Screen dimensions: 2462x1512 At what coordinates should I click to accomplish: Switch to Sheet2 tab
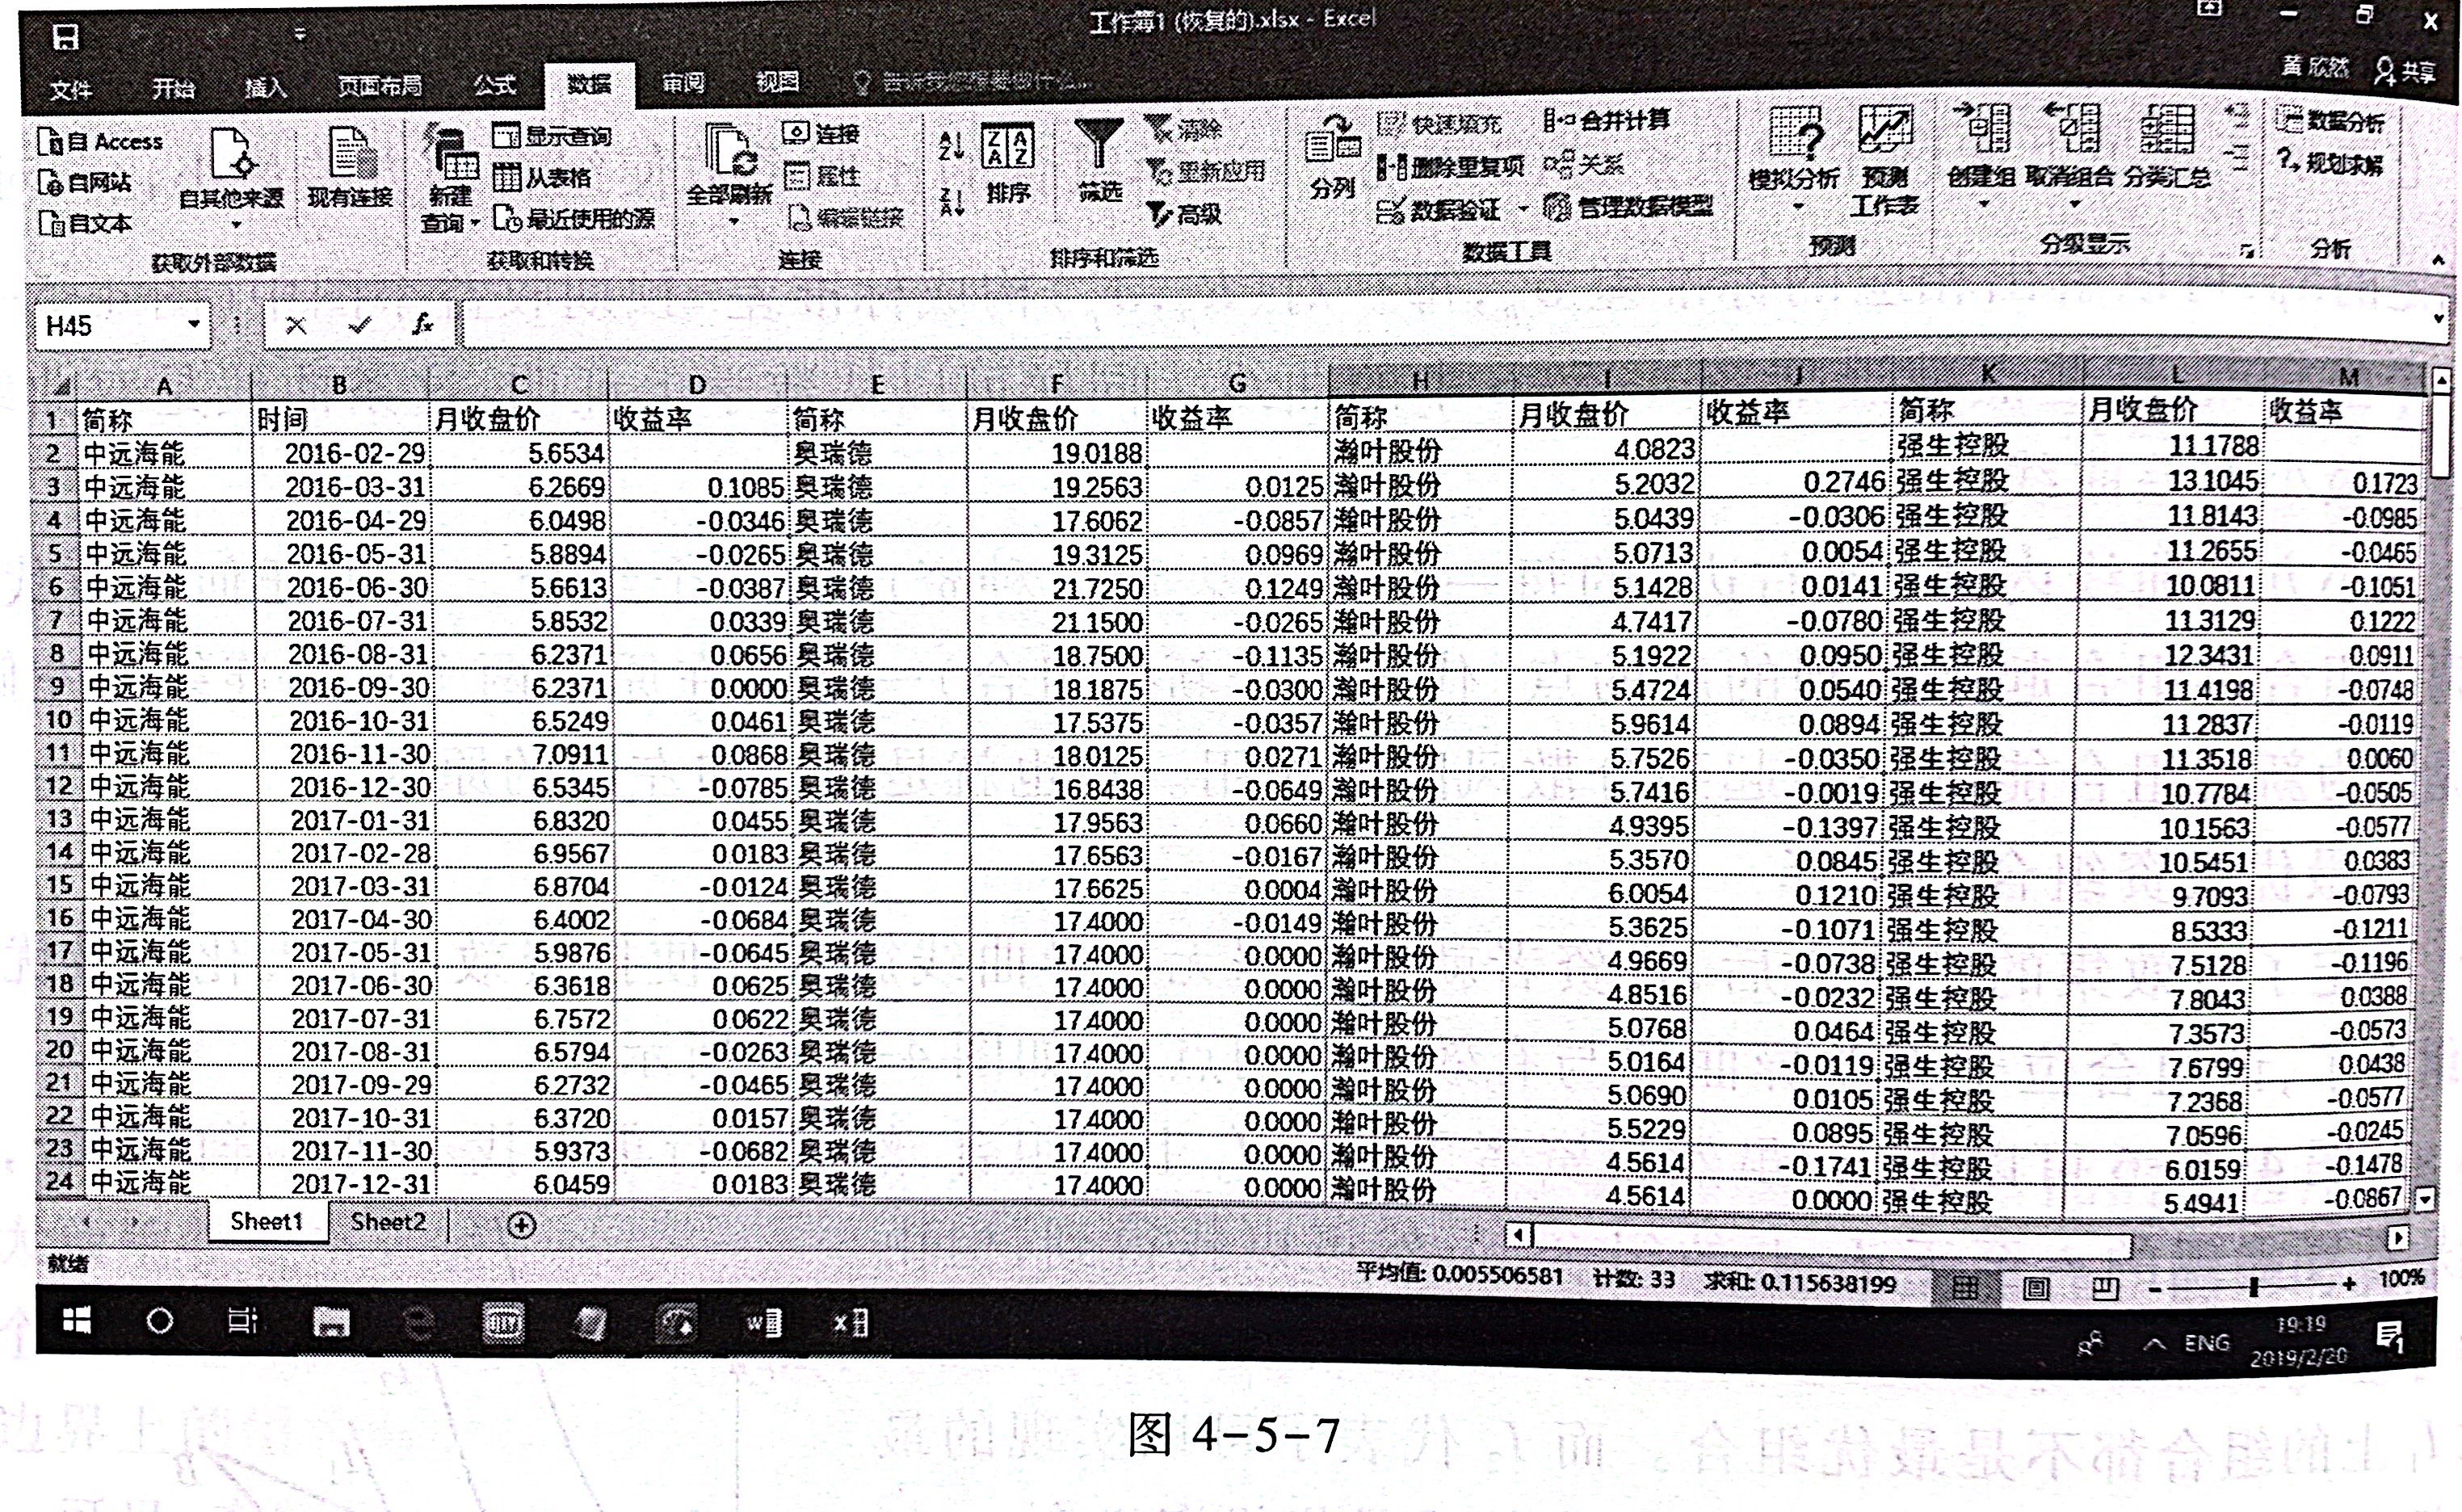pyautogui.click(x=388, y=1222)
